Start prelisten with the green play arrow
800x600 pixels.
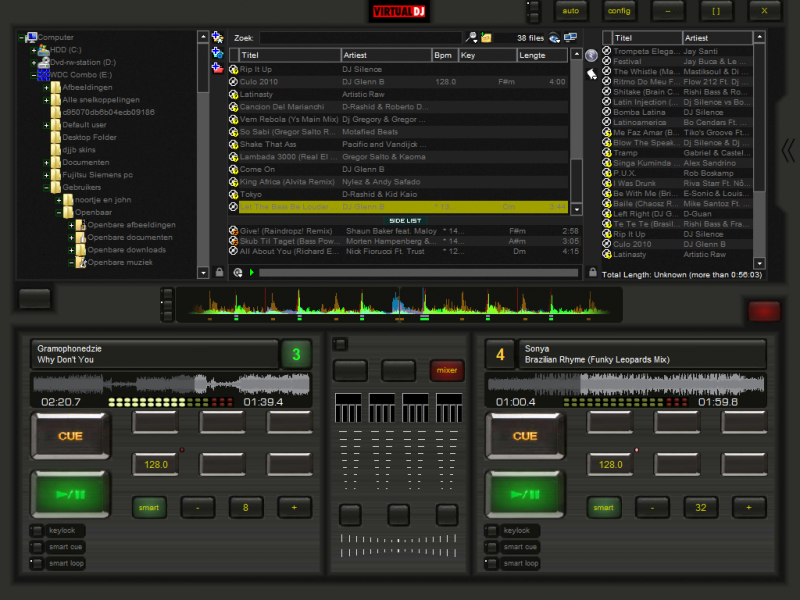(x=252, y=273)
